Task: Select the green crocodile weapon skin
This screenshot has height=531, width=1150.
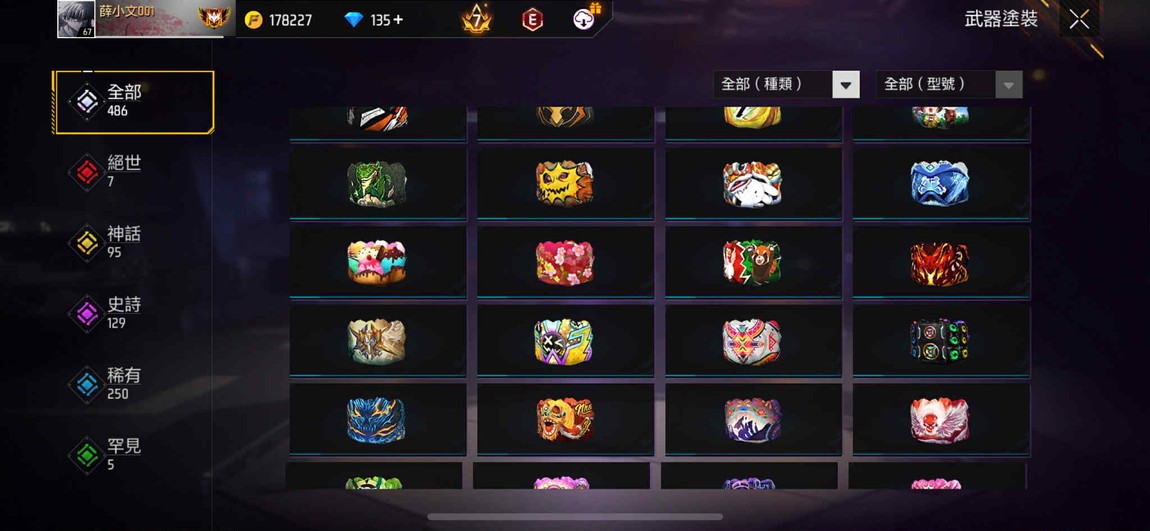Action: click(378, 183)
